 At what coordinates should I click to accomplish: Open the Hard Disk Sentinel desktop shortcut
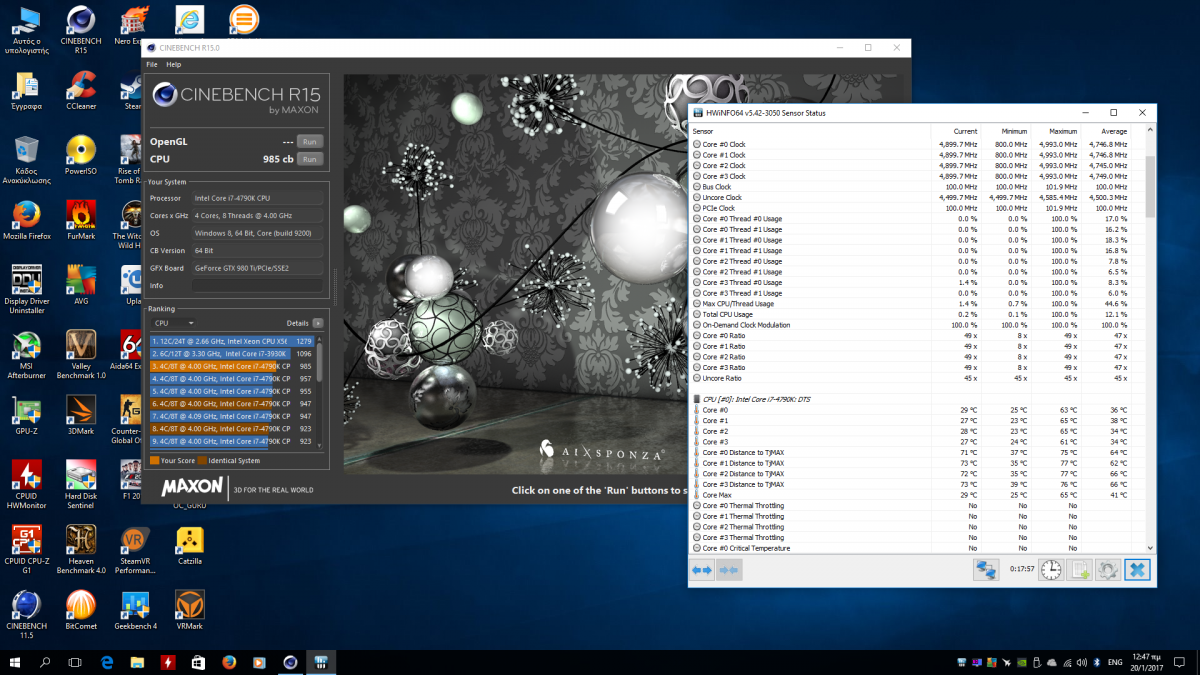pyautogui.click(x=80, y=485)
